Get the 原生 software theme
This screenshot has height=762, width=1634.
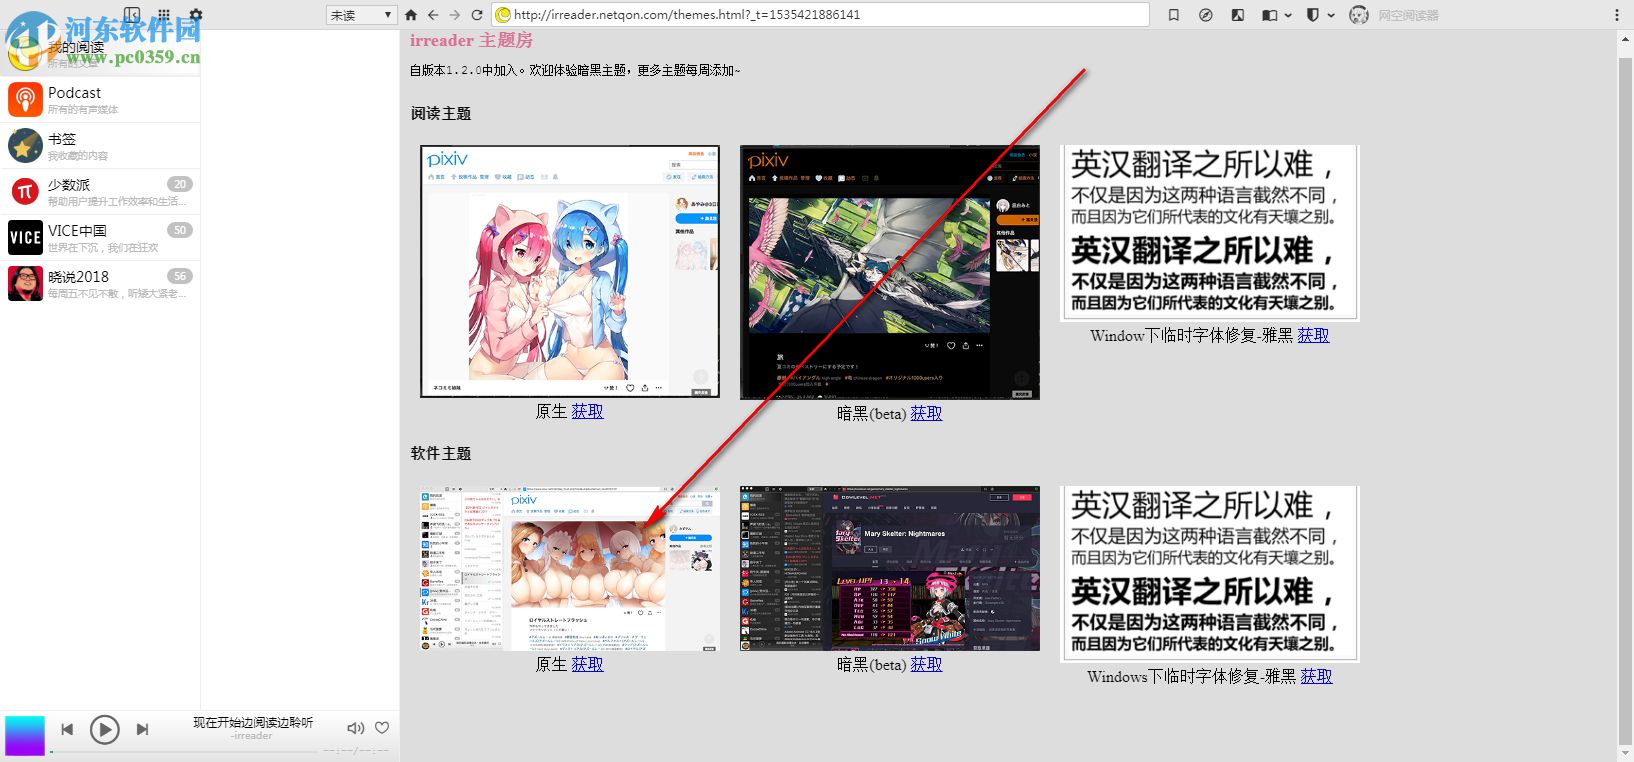click(x=587, y=664)
